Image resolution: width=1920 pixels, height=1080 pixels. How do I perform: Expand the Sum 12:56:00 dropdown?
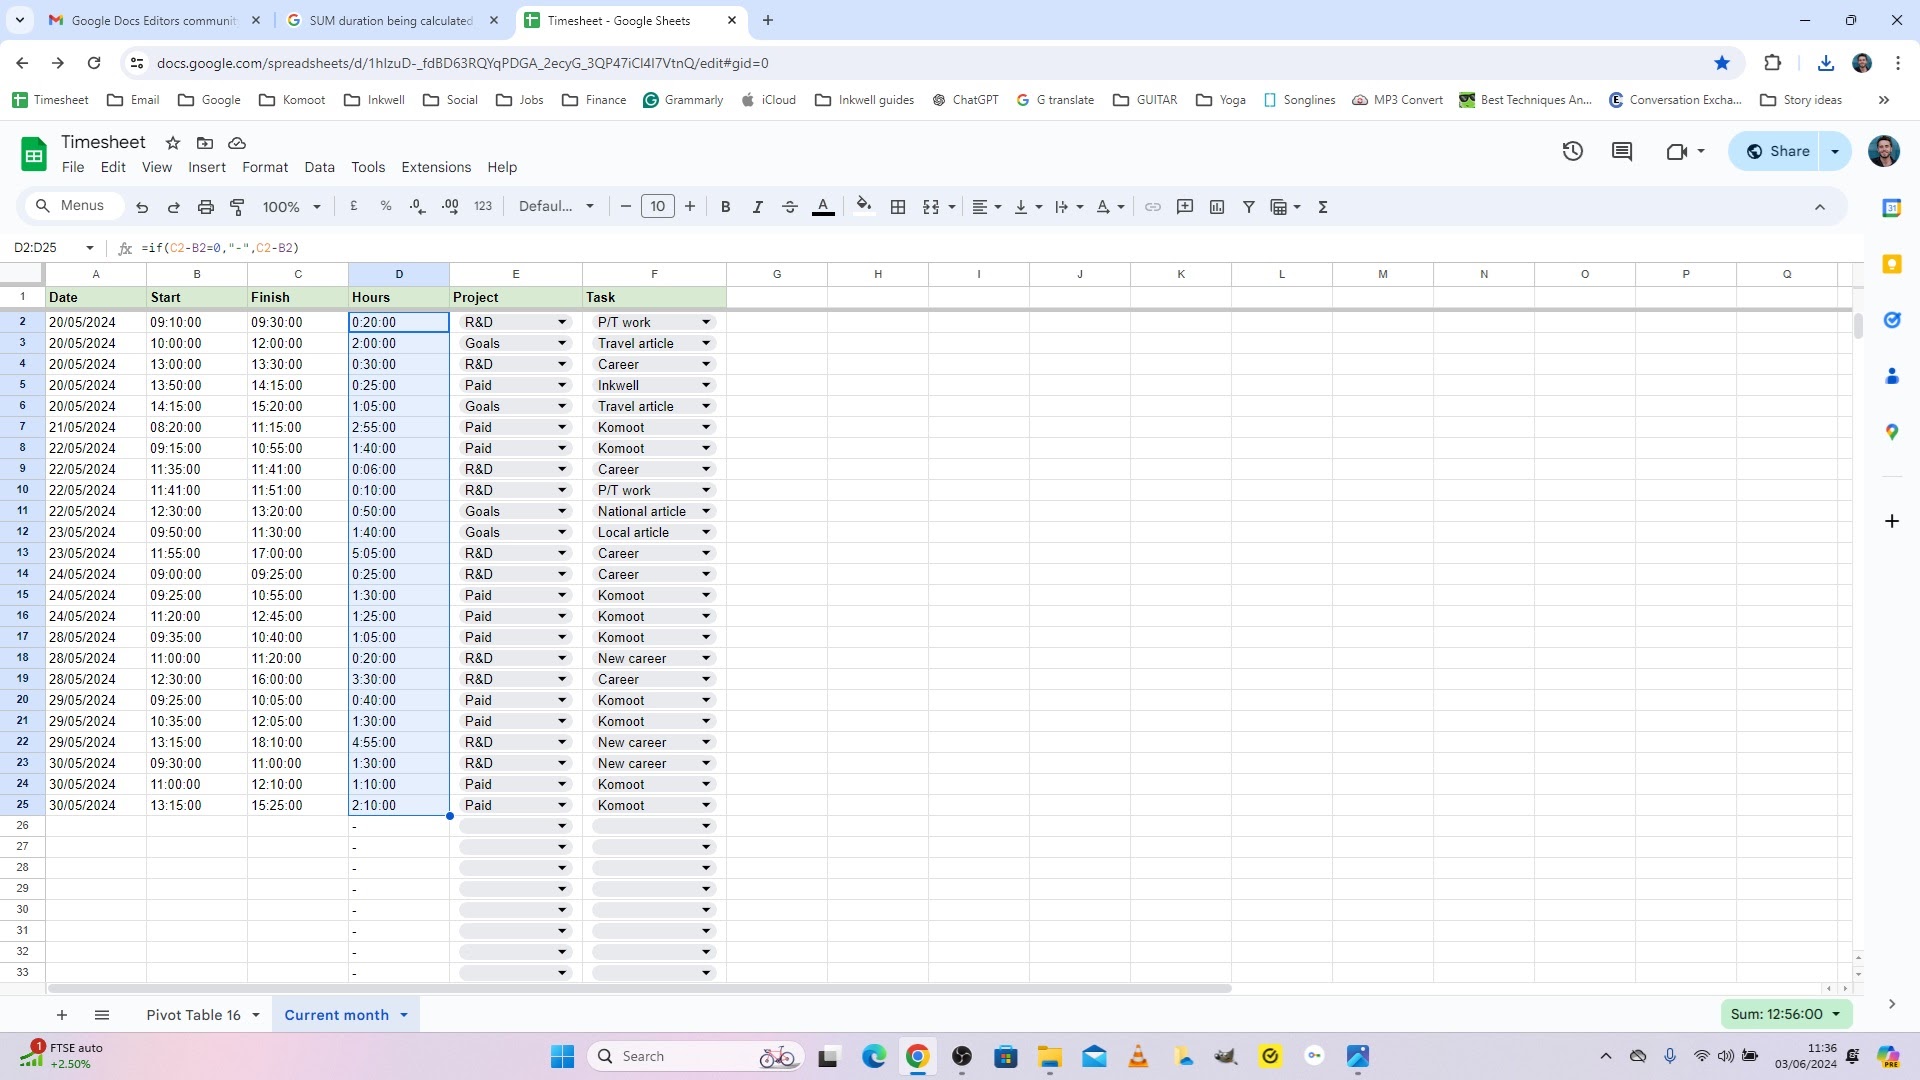click(1786, 1014)
